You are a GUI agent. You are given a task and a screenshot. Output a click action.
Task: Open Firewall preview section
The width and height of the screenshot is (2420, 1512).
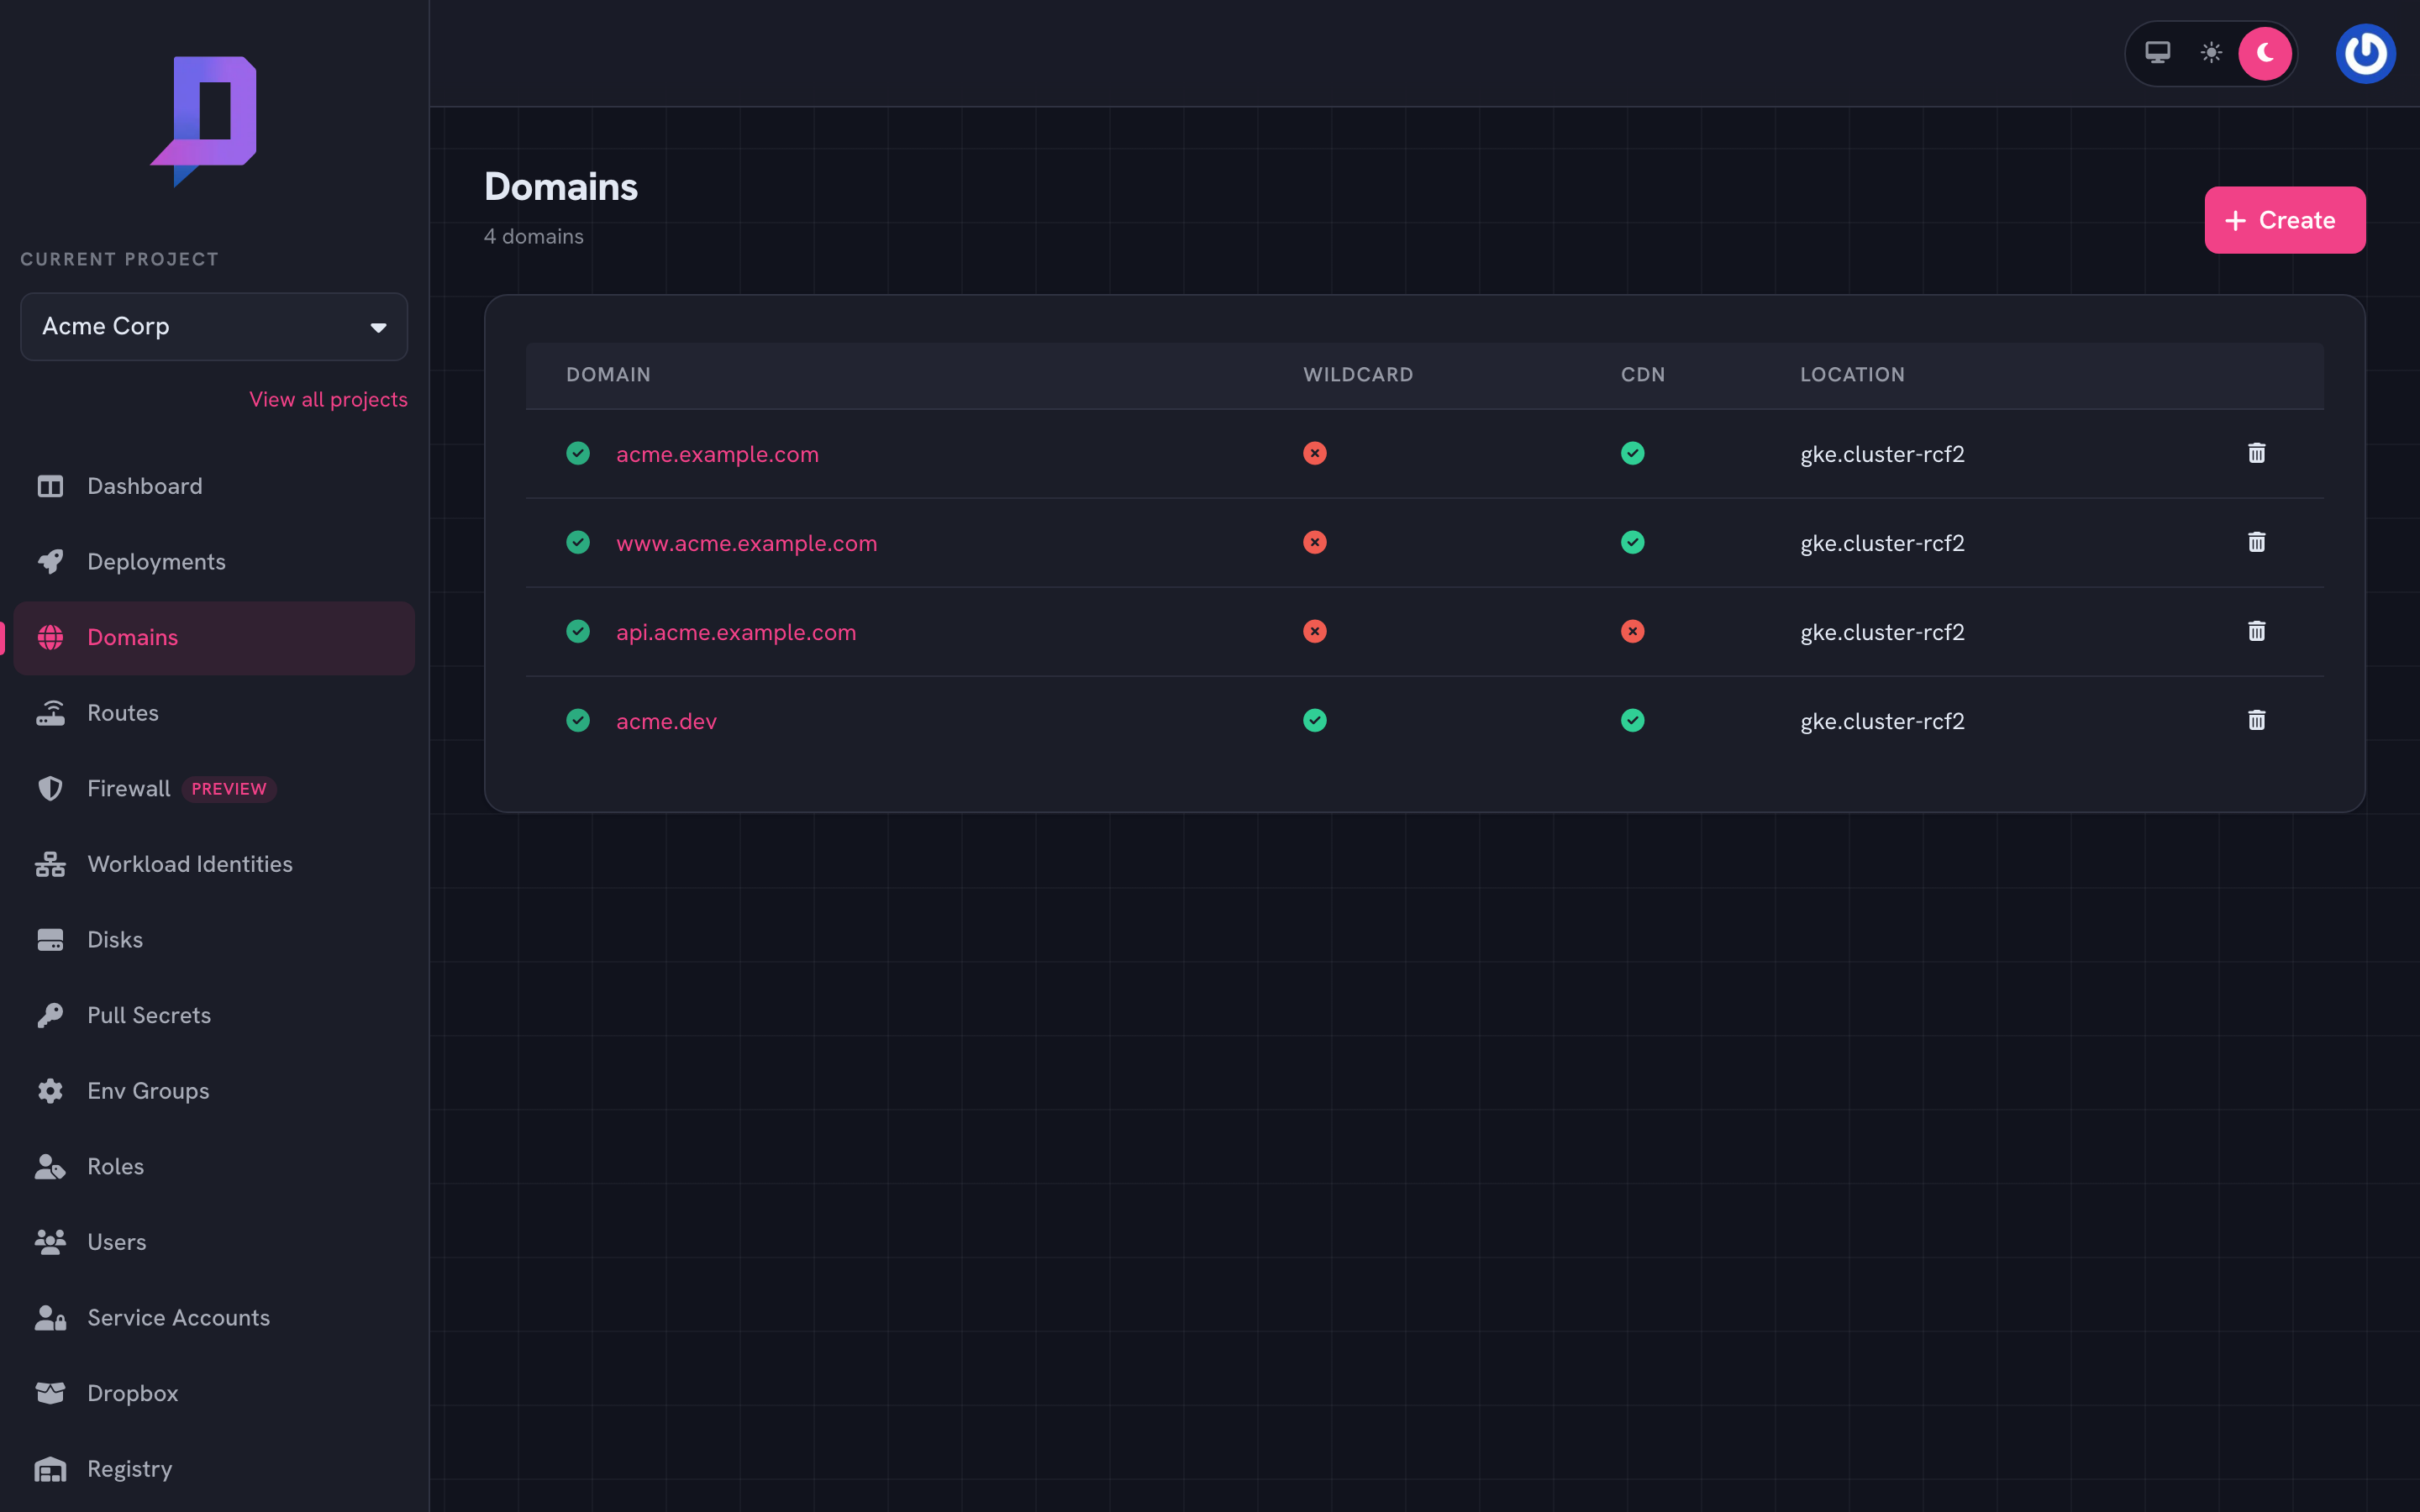[x=214, y=788]
